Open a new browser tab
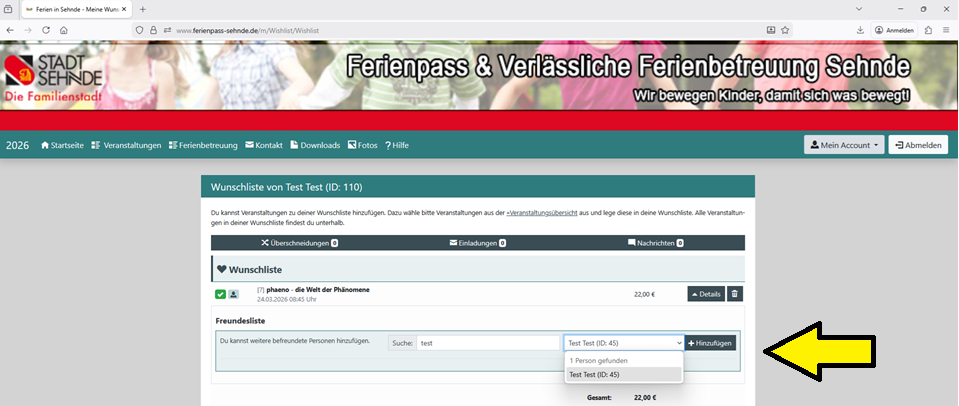 click(143, 9)
